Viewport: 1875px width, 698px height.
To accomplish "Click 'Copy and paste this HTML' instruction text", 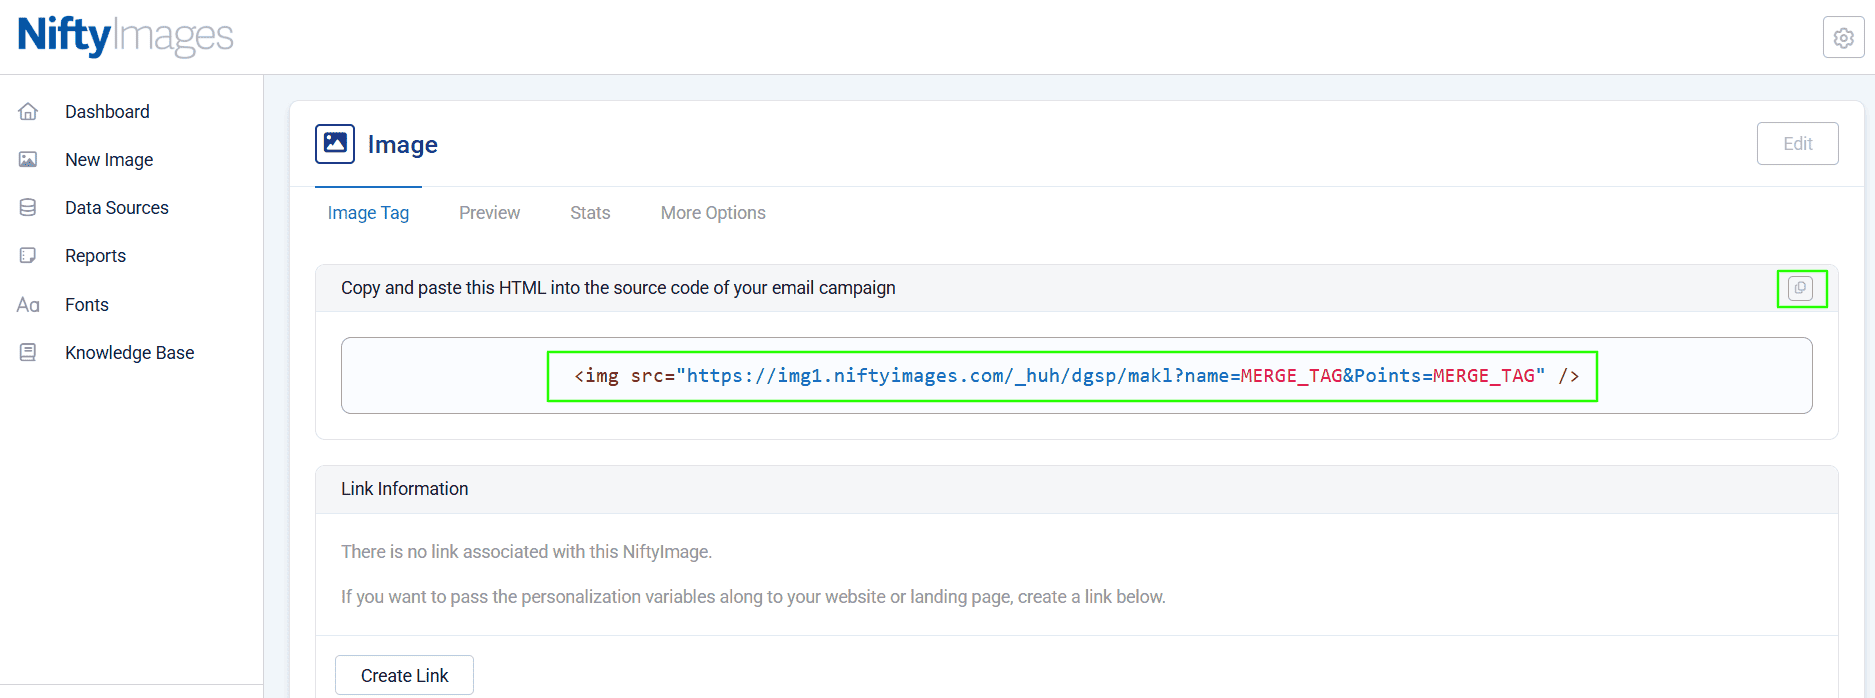I will [618, 288].
